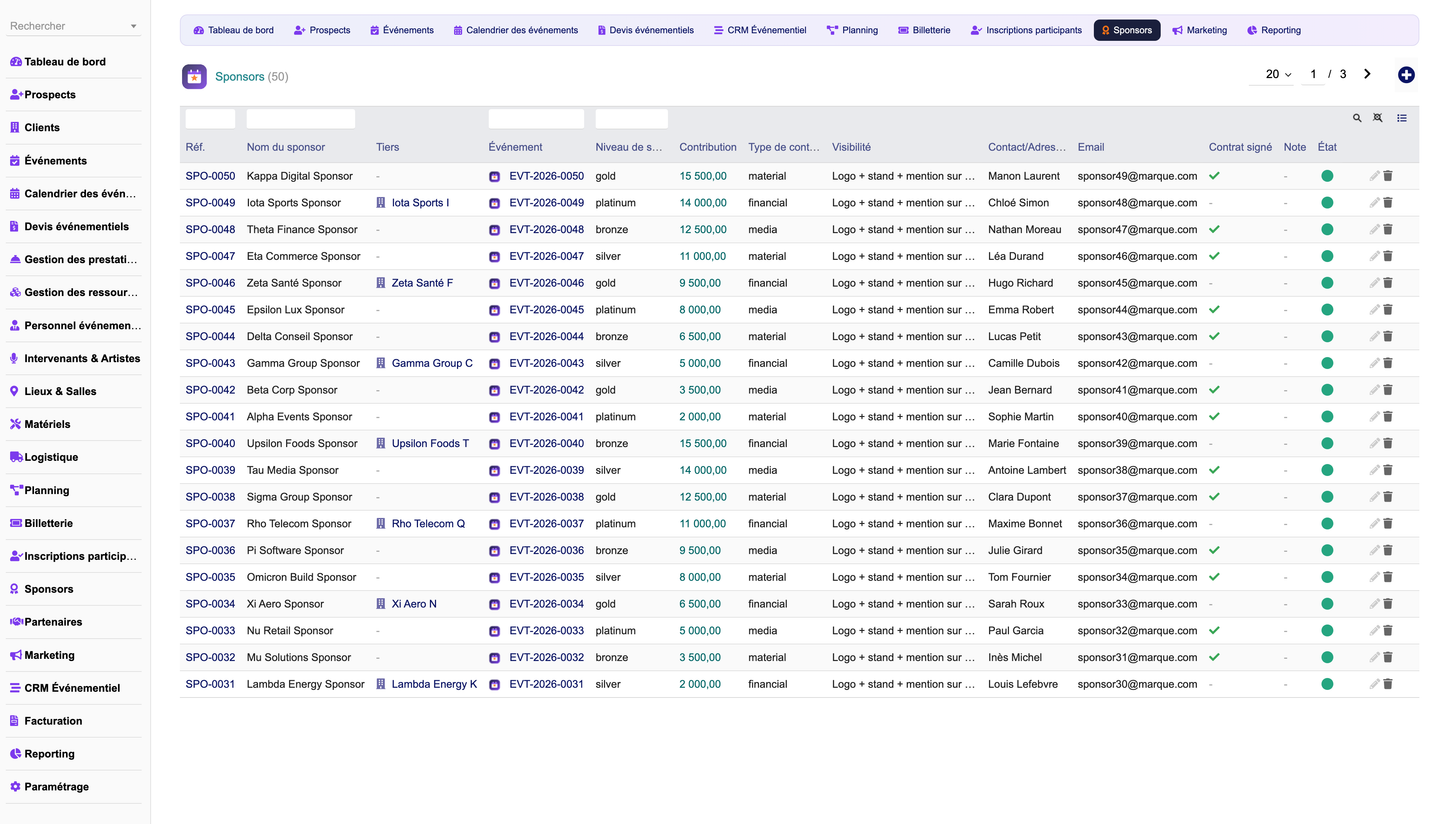Open Partenaires in the sidebar
Screen dimensions: 1445x824
53,622
